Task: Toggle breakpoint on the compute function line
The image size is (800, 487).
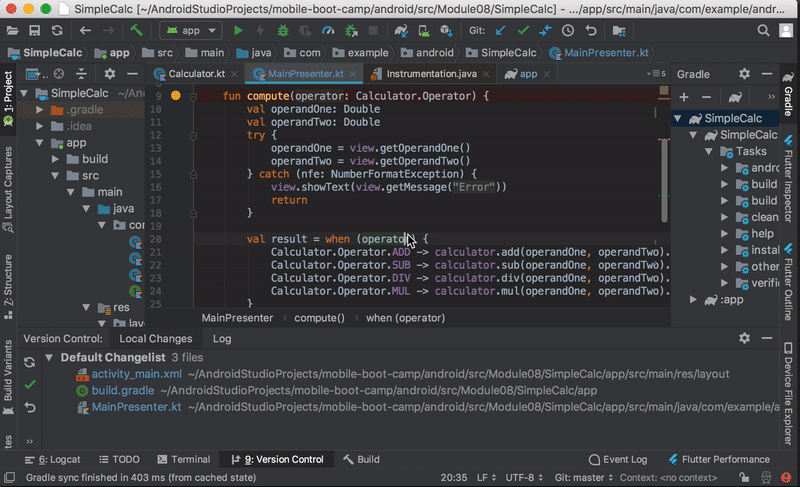Action: point(176,96)
